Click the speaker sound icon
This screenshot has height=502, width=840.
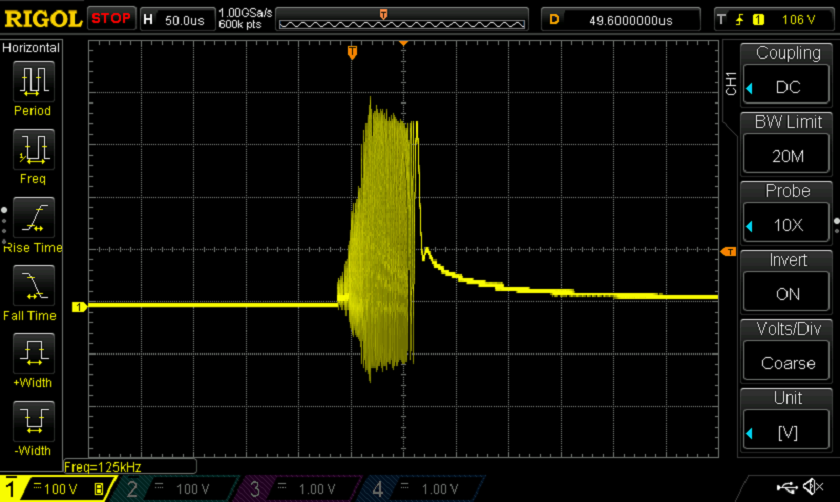816,487
